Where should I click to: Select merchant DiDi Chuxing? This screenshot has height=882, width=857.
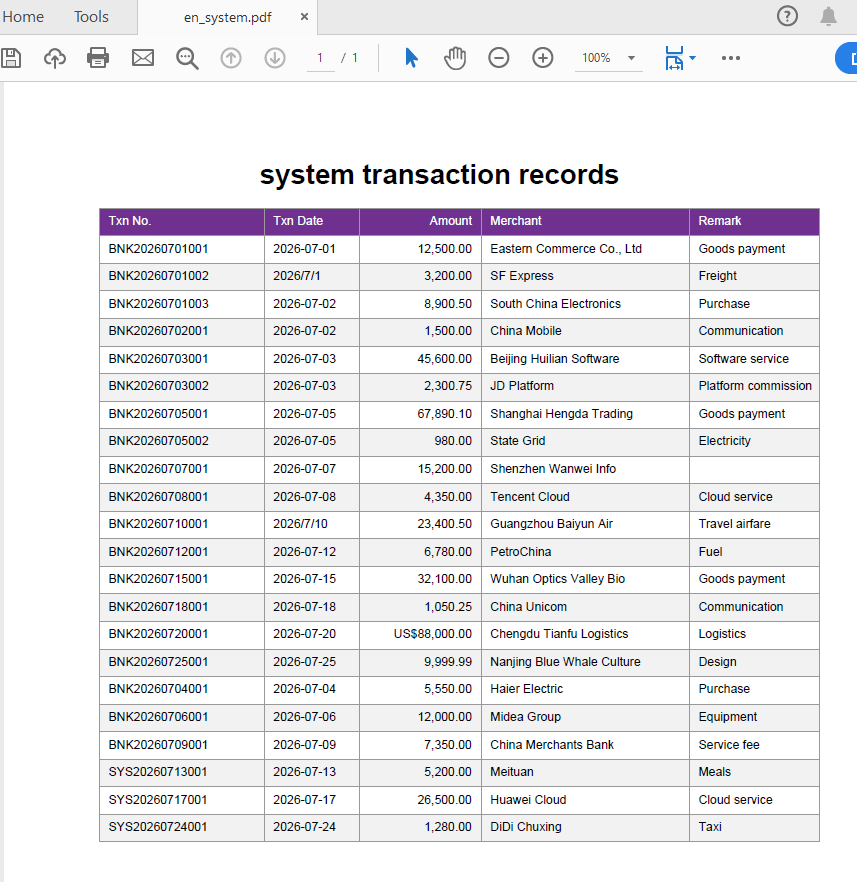[x=526, y=827]
